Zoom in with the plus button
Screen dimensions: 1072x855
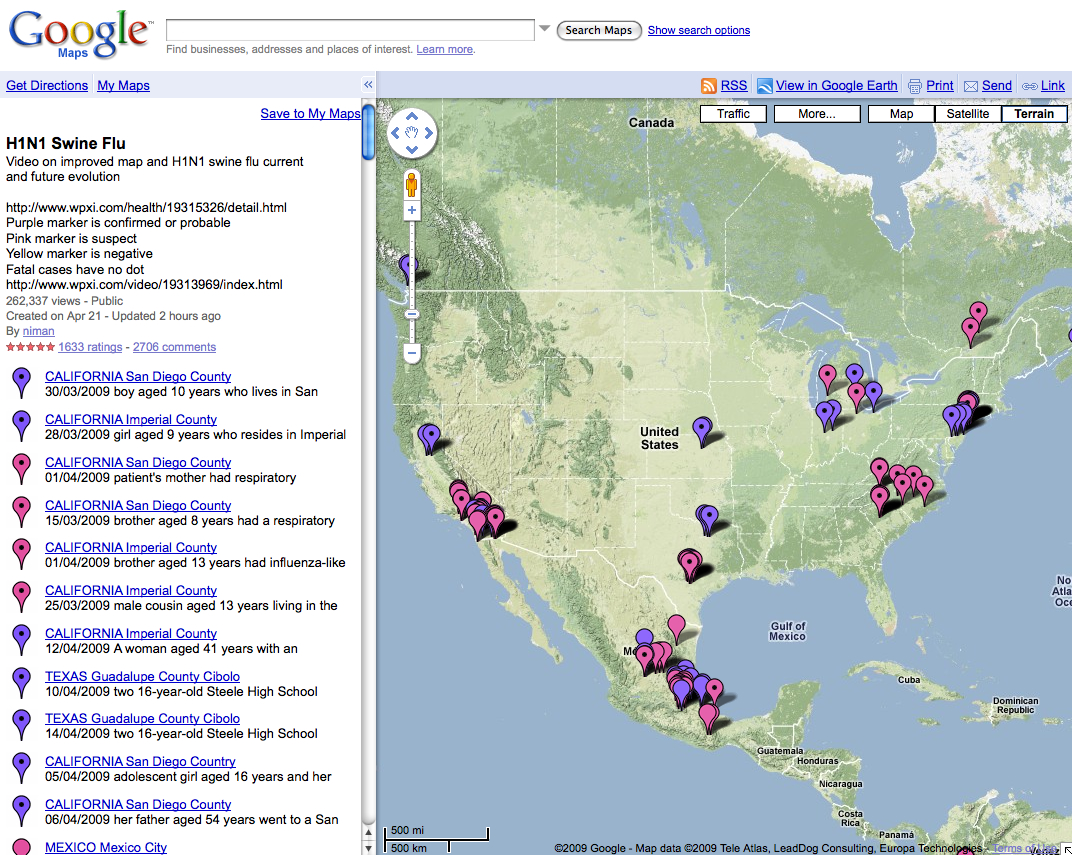[412, 211]
